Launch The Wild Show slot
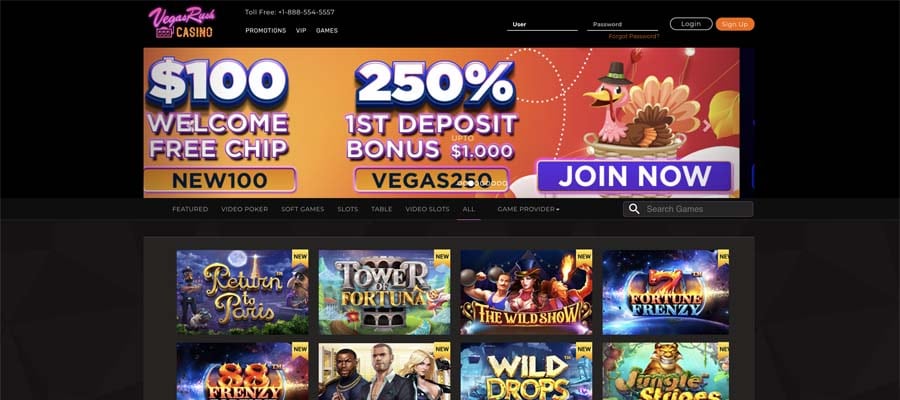 [x=526, y=292]
